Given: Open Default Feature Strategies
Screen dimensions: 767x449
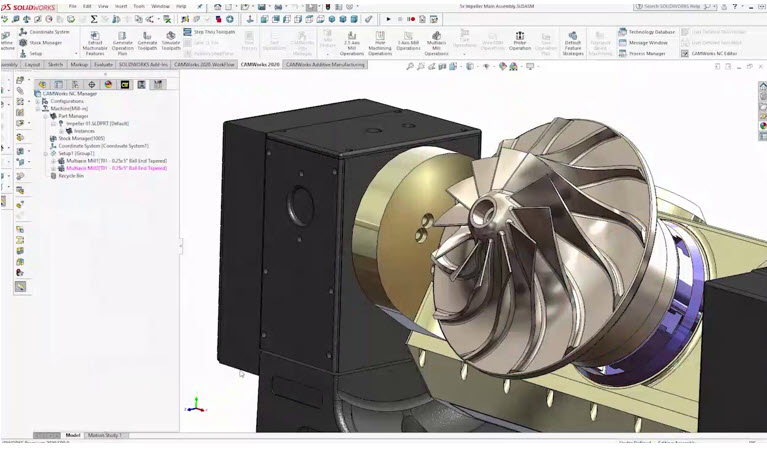Looking at the screenshot, I should [573, 43].
